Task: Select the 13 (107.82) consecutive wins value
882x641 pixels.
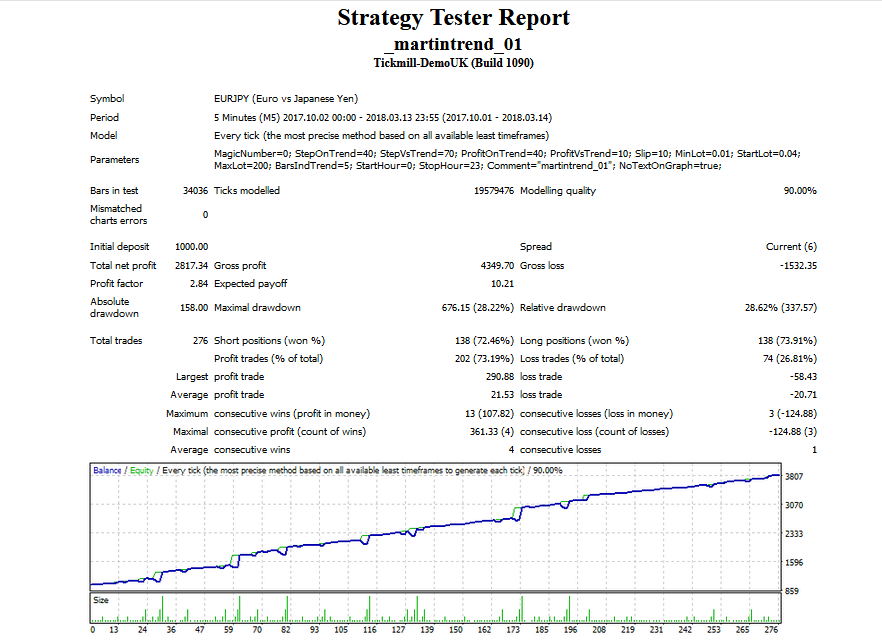Action: pos(489,413)
